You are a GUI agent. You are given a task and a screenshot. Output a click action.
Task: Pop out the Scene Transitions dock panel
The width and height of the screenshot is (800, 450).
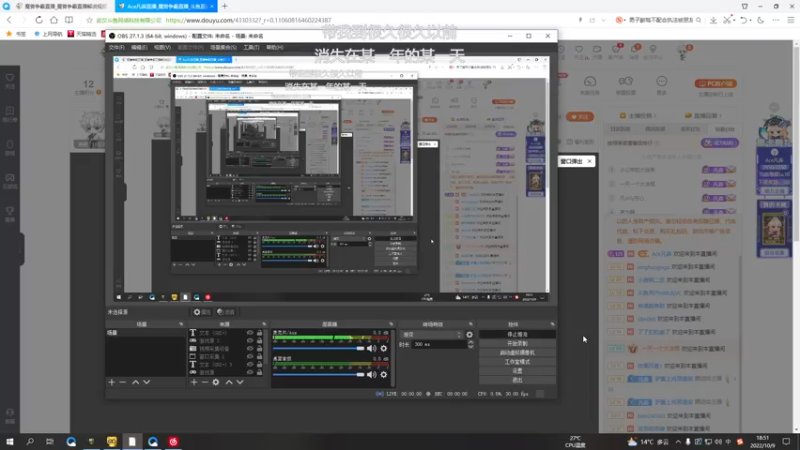[470, 324]
